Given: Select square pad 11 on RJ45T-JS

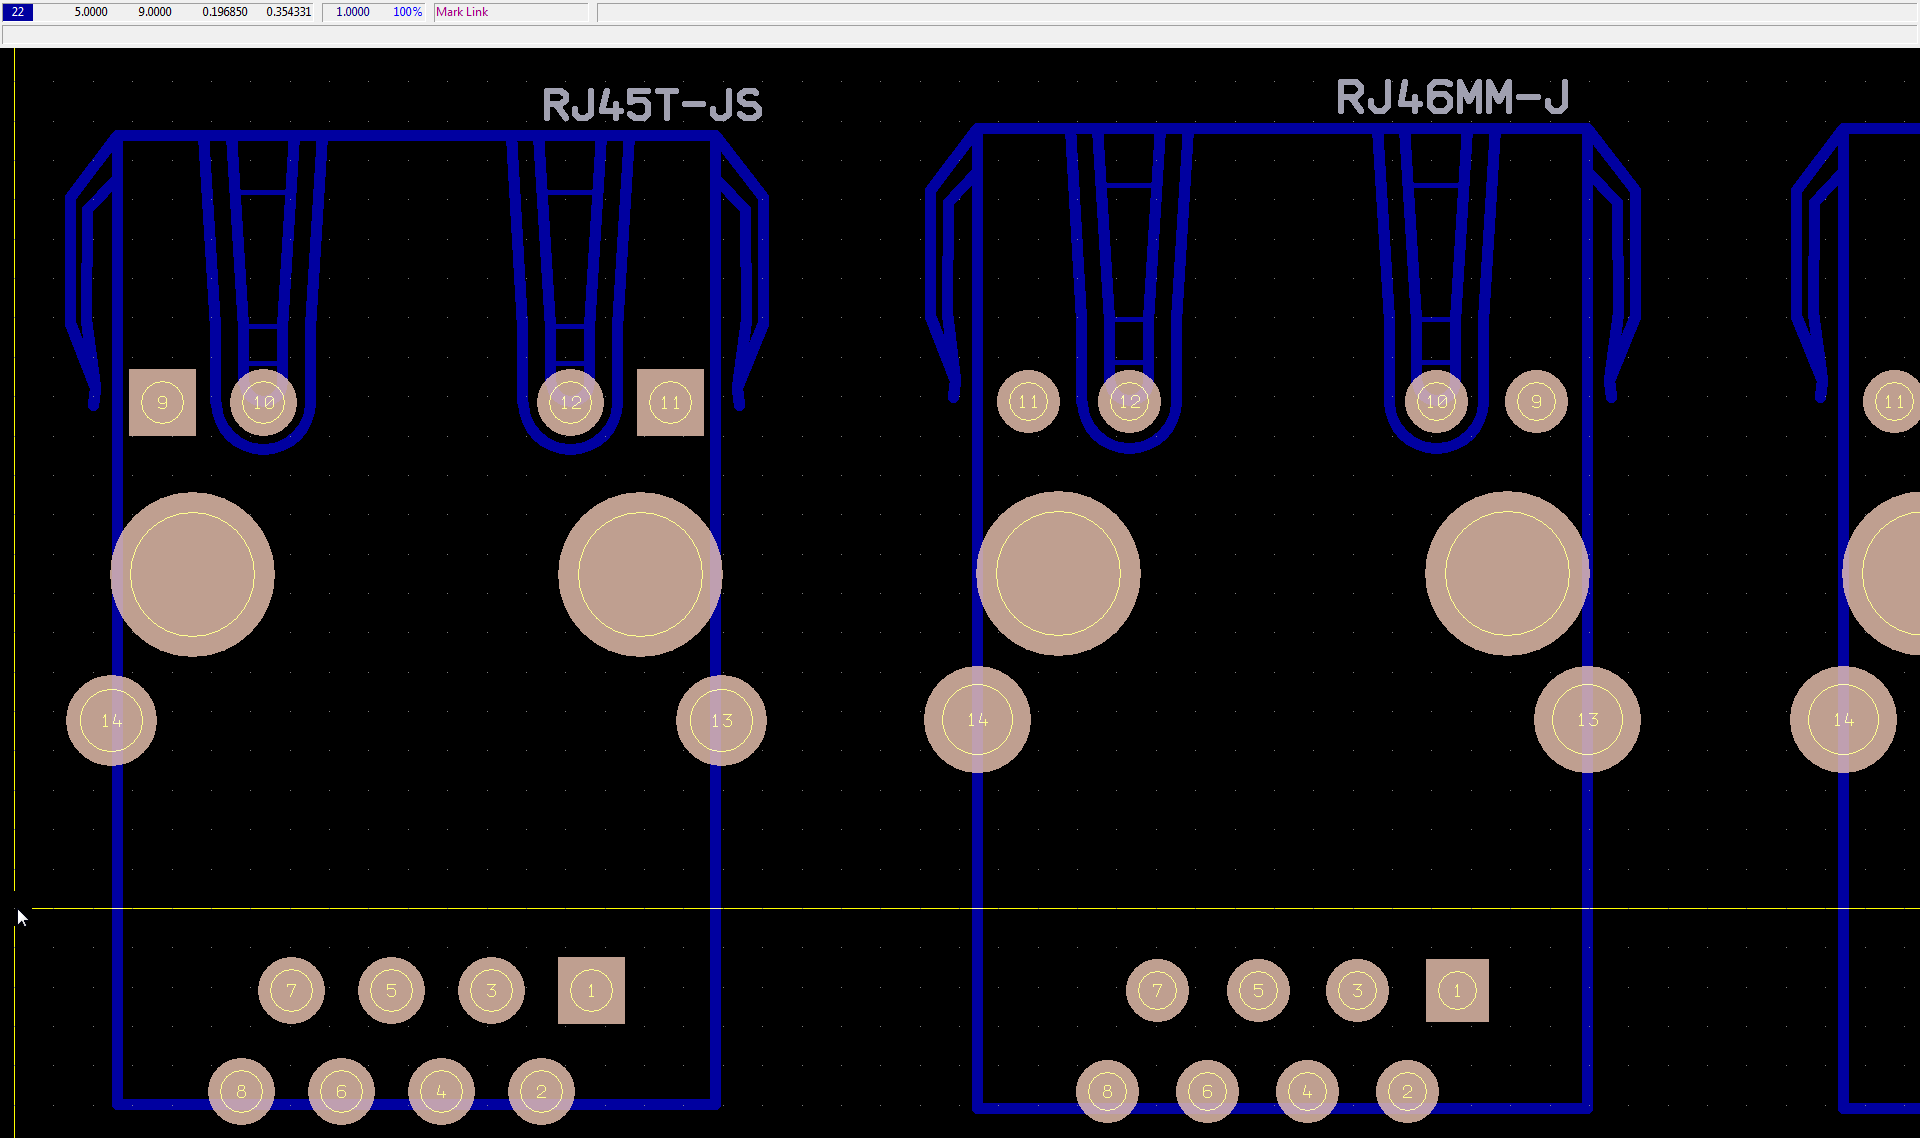Looking at the screenshot, I should (670, 403).
